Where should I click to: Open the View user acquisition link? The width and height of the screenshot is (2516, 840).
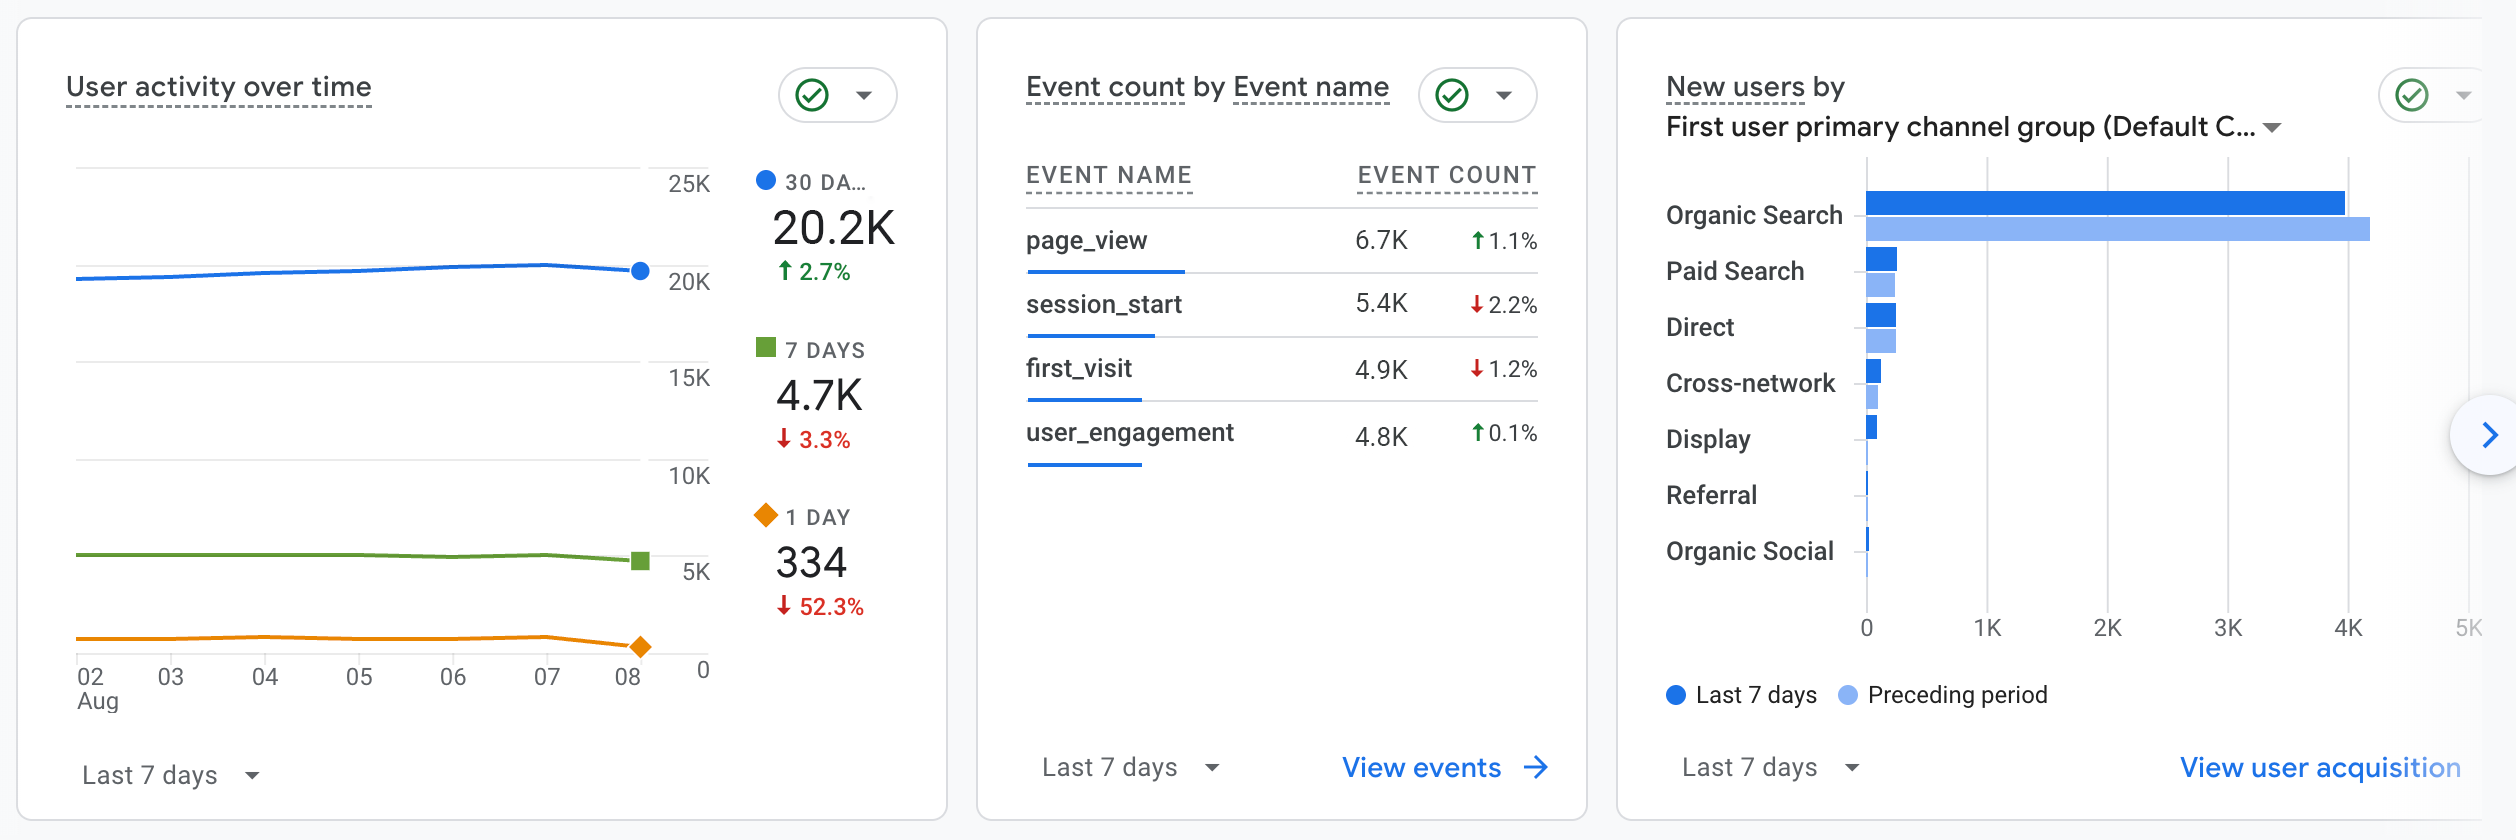pyautogui.click(x=2319, y=767)
